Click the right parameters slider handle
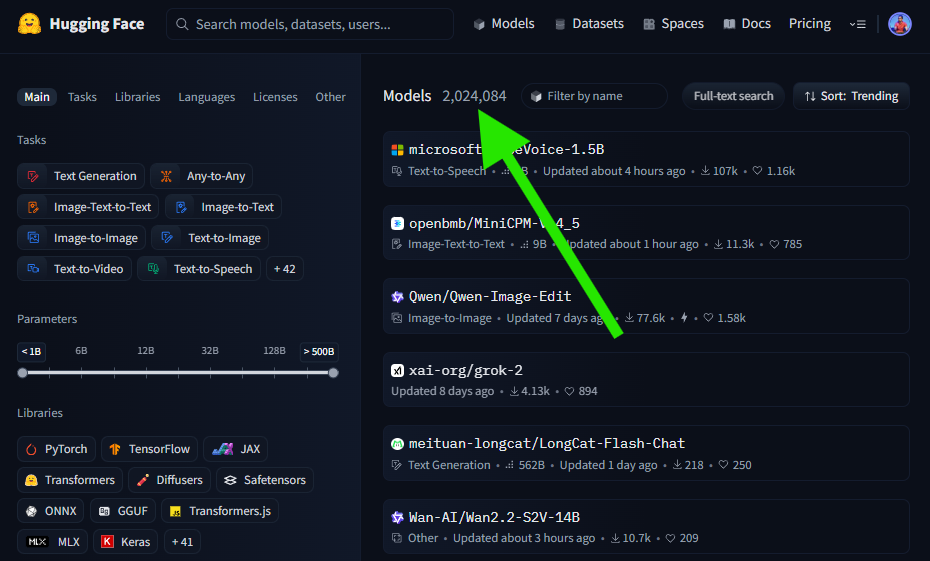This screenshot has height=561, width=930. pyautogui.click(x=333, y=373)
